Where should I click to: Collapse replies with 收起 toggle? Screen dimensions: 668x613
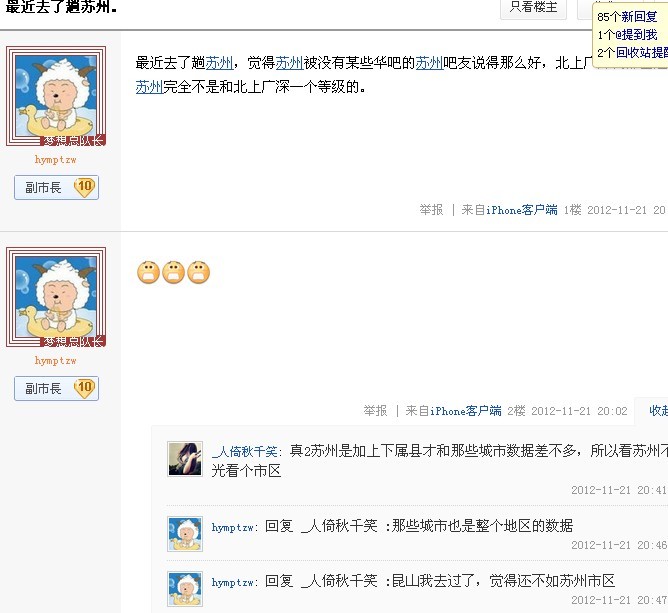tap(658, 411)
